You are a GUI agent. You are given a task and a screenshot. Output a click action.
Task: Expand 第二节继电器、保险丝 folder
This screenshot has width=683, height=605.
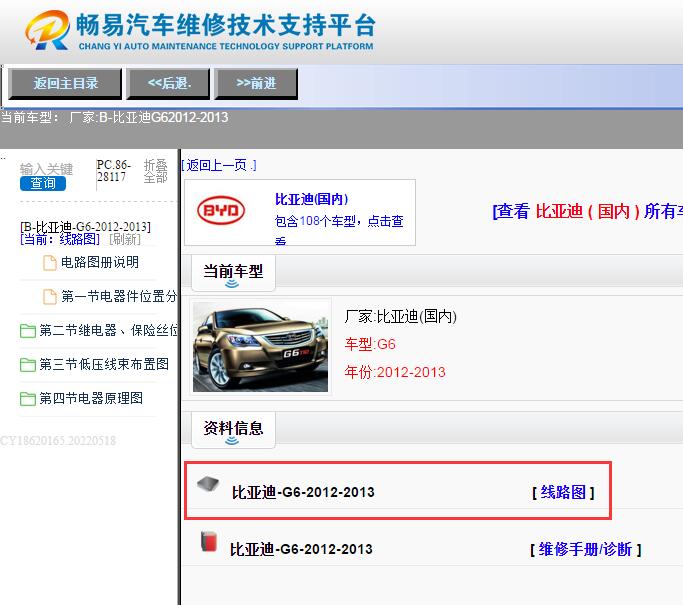click(x=108, y=330)
